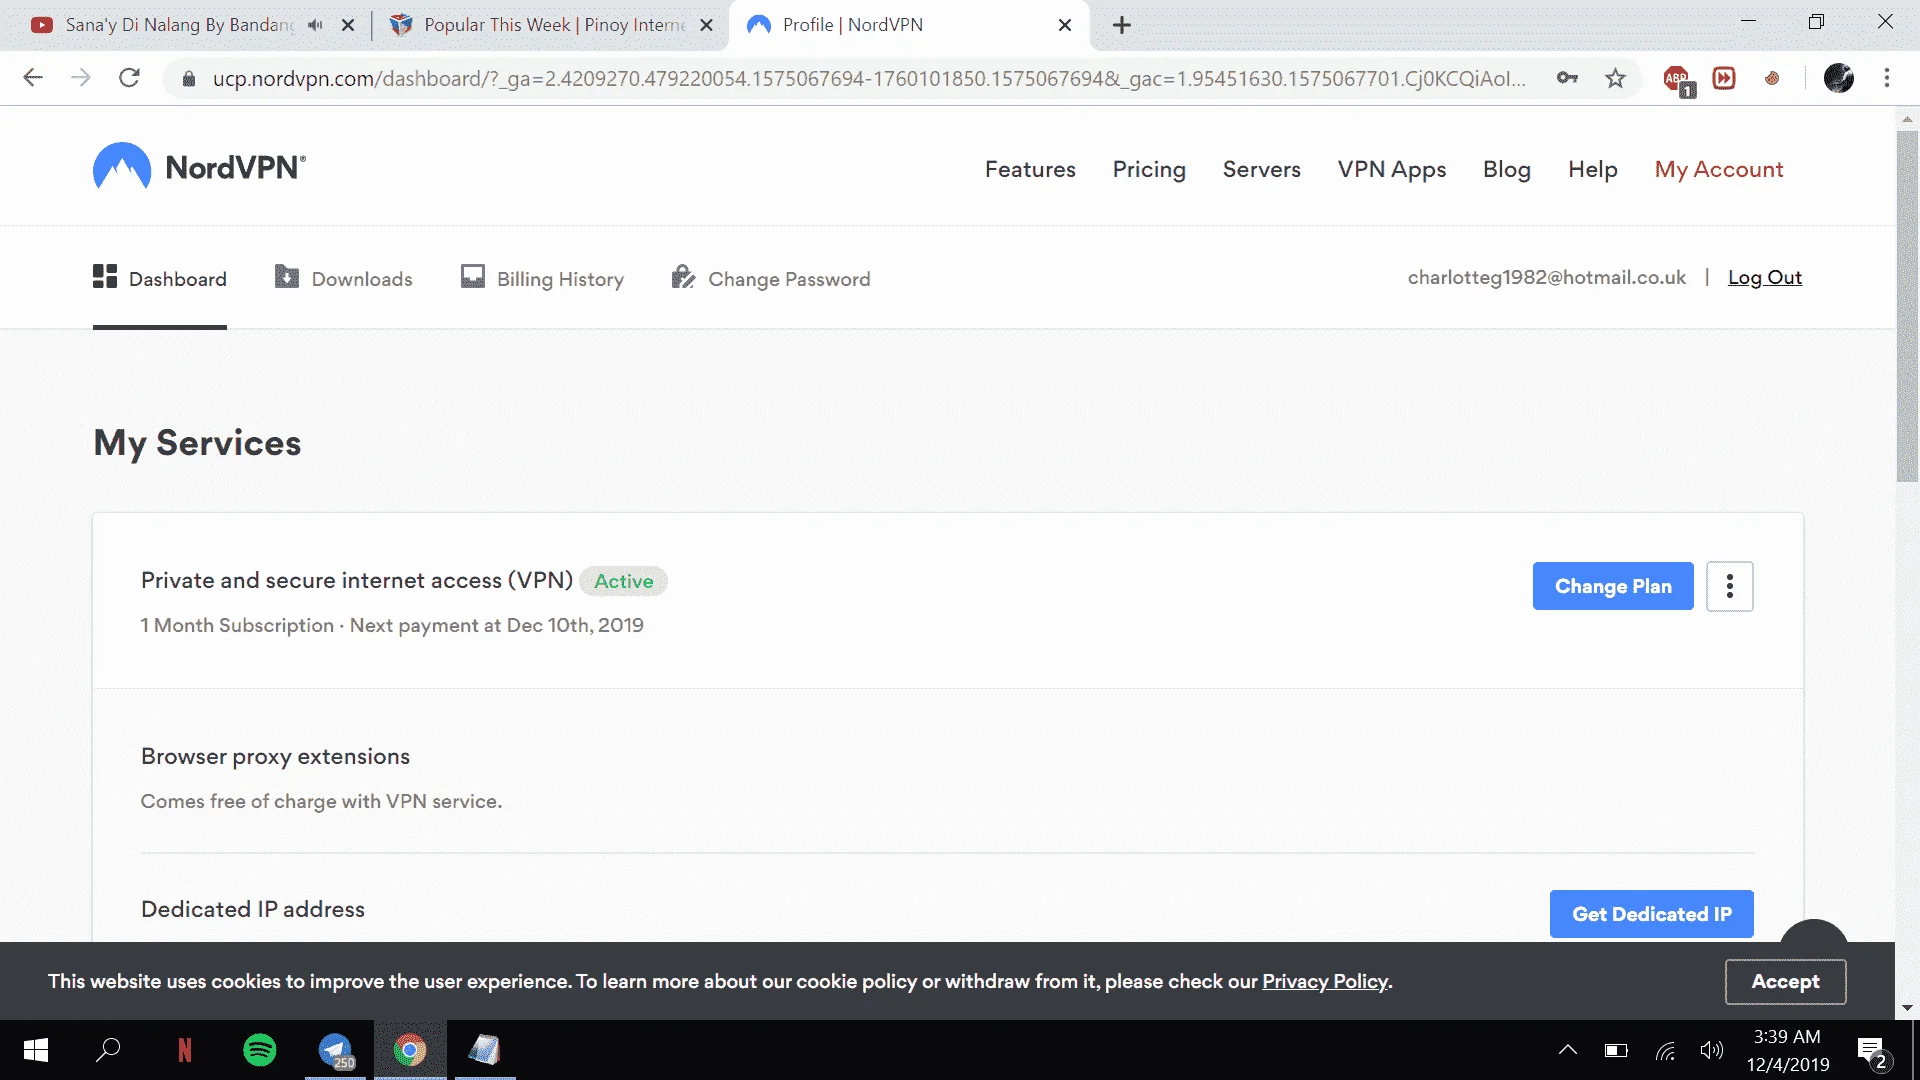Open VPN Apps in the navigation

1392,169
